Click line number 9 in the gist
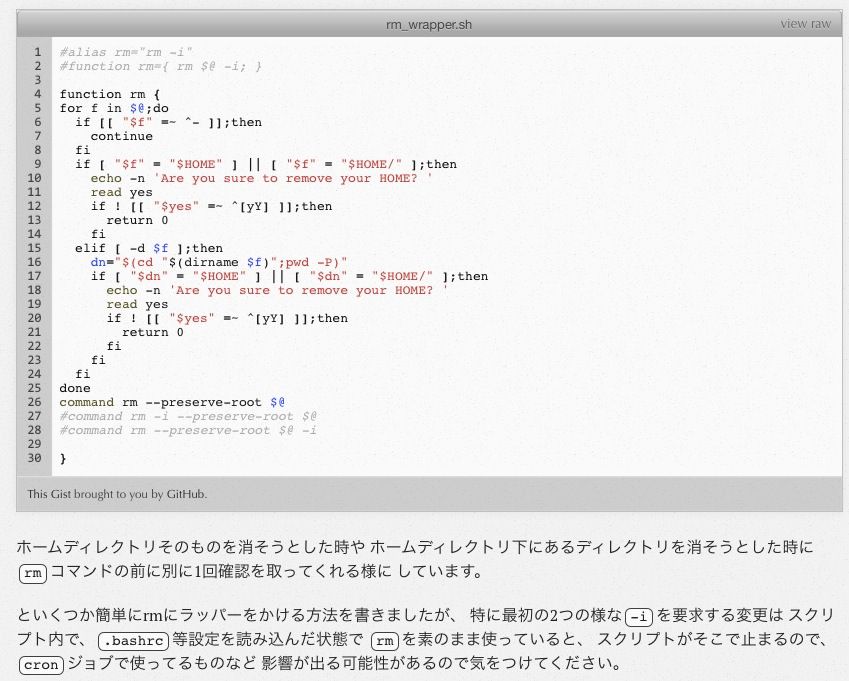The width and height of the screenshot is (849, 681). 38,164
